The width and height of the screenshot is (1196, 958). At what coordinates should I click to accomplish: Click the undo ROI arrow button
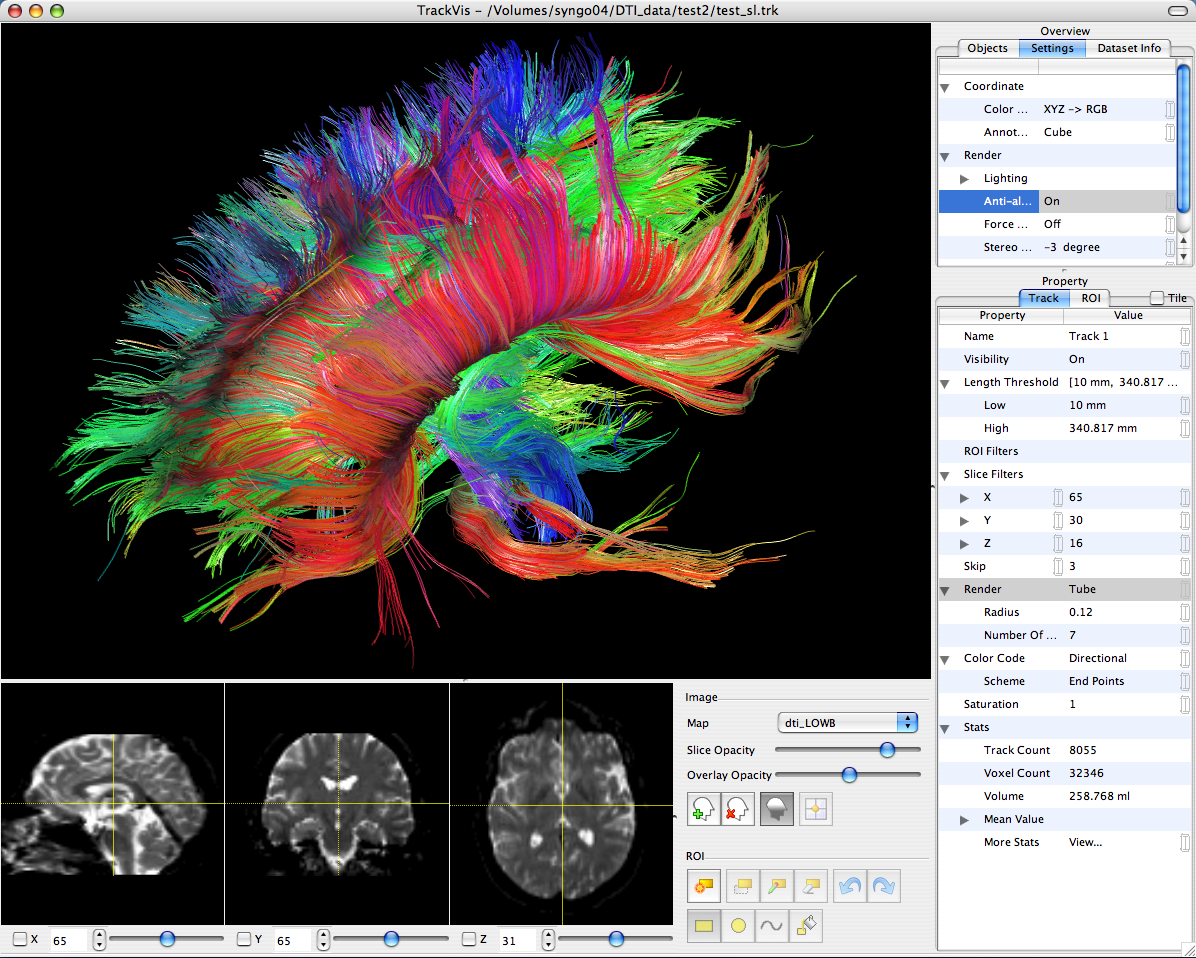pyautogui.click(x=849, y=885)
